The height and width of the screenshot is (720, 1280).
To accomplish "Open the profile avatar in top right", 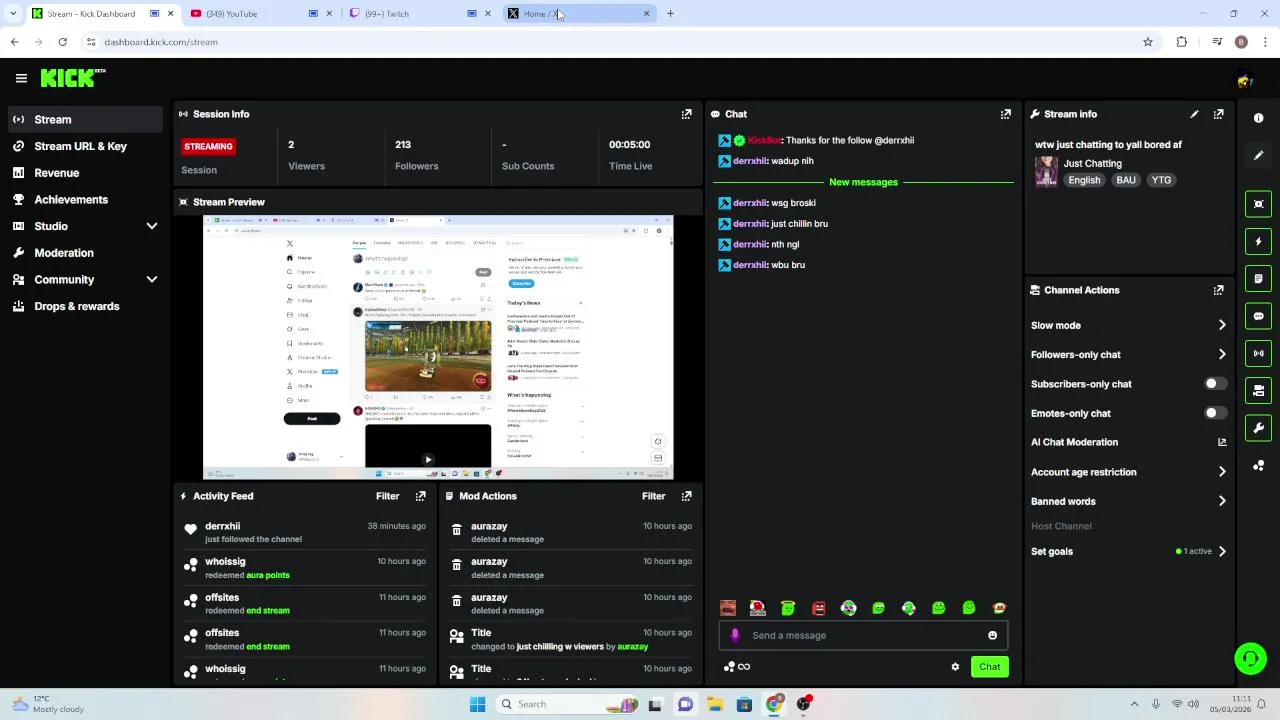I will [1244, 80].
